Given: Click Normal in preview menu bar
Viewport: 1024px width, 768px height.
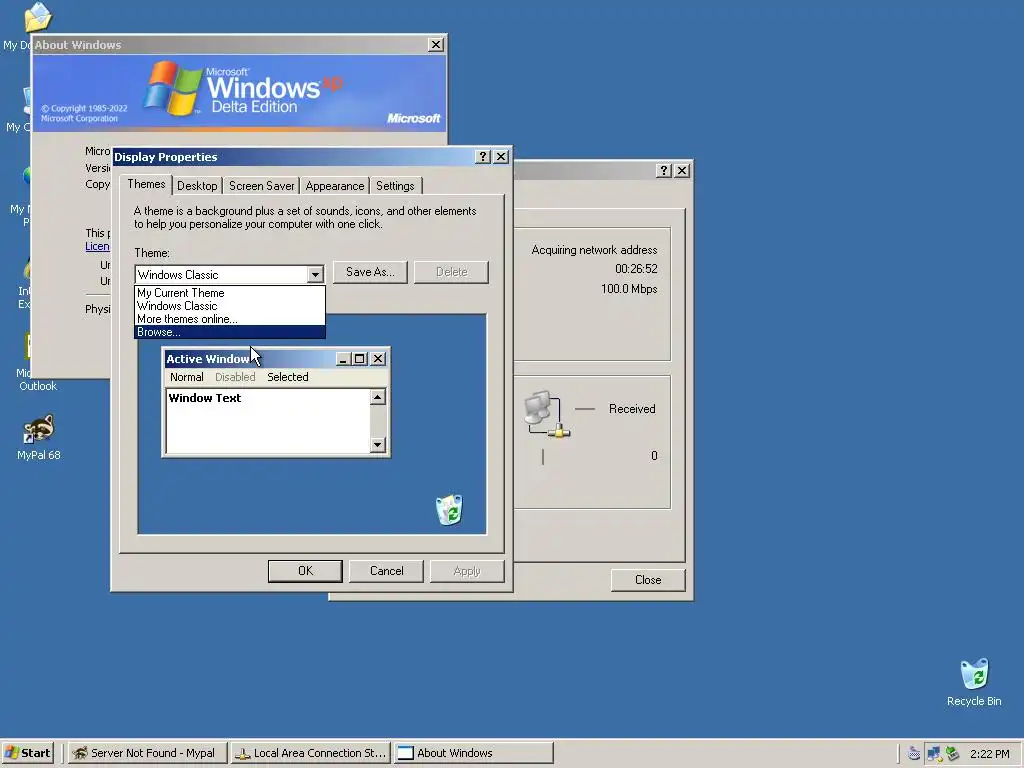Looking at the screenshot, I should (x=187, y=377).
